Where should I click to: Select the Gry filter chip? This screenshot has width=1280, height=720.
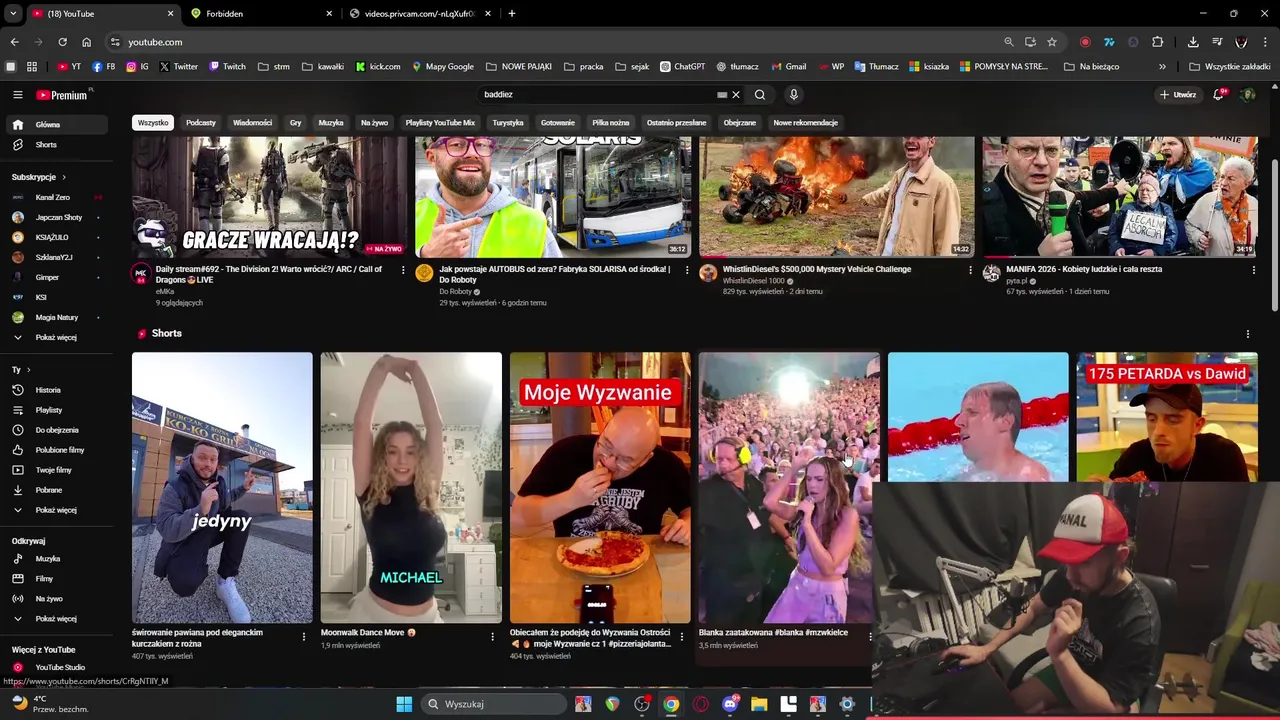pos(296,123)
